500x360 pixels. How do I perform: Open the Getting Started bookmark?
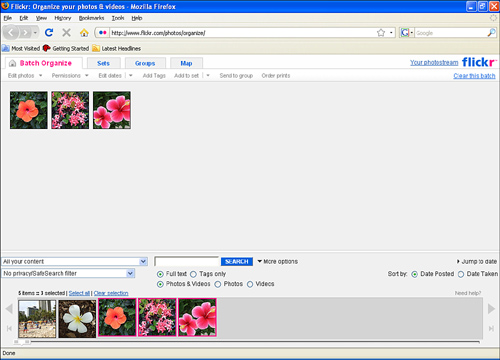(x=66, y=49)
